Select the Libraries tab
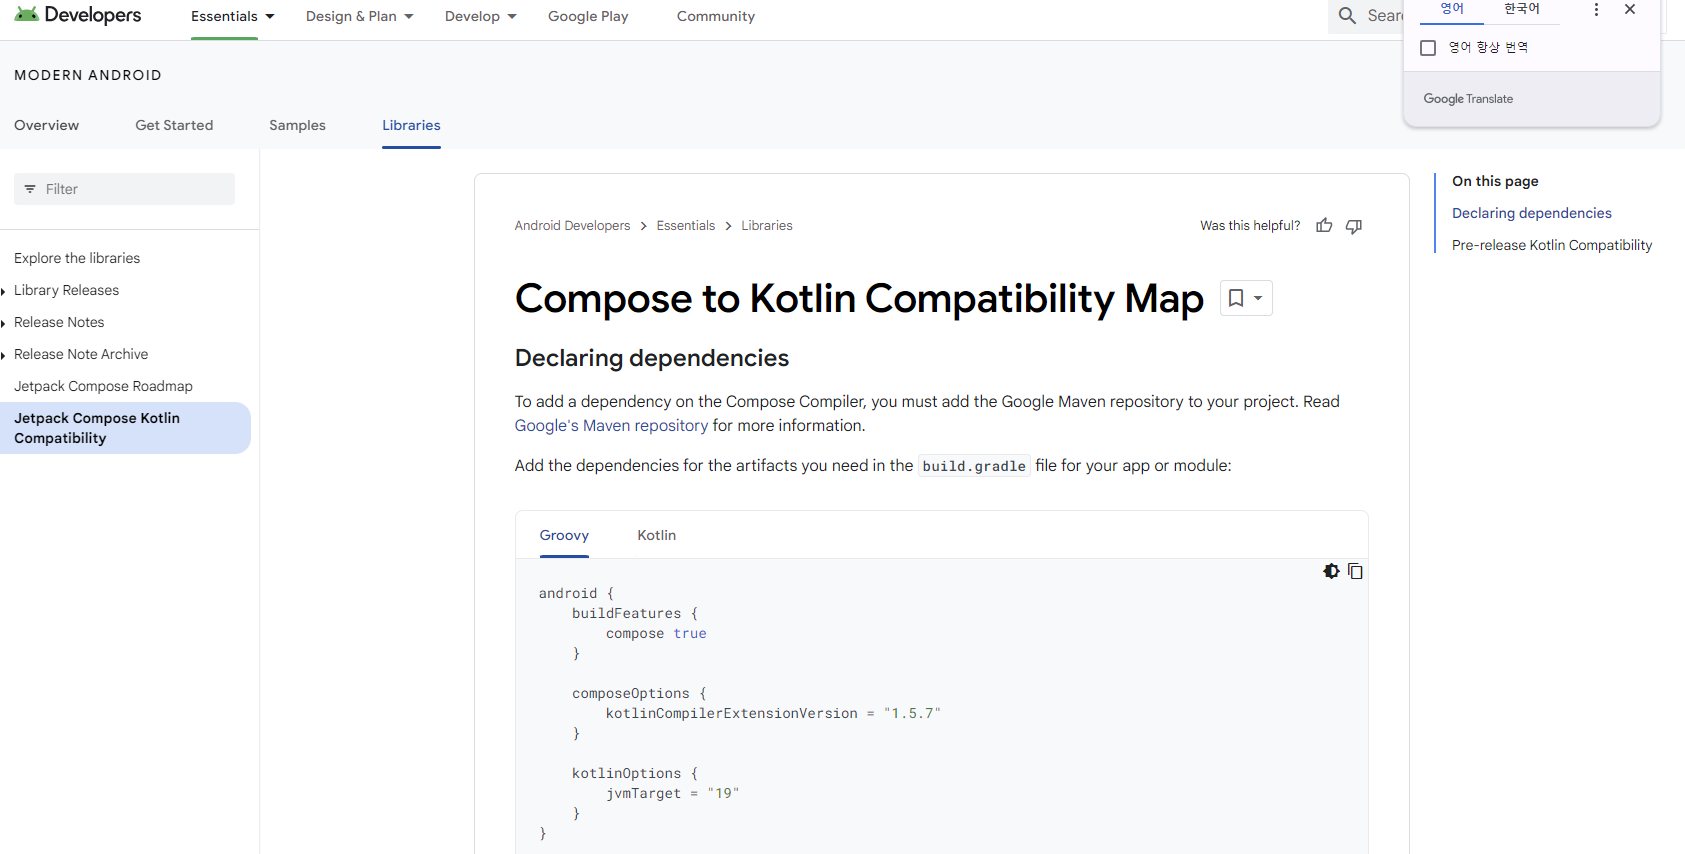Viewport: 1685px width, 854px height. pyautogui.click(x=411, y=125)
